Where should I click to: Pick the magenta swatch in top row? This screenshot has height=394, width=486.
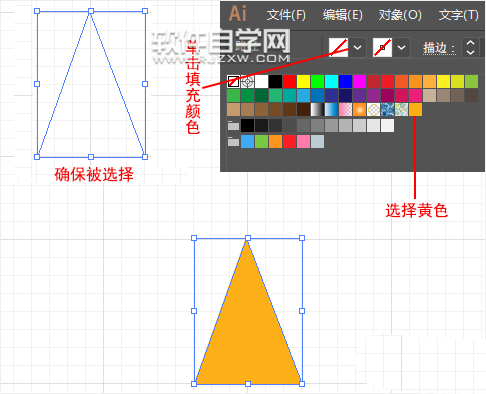point(359,81)
